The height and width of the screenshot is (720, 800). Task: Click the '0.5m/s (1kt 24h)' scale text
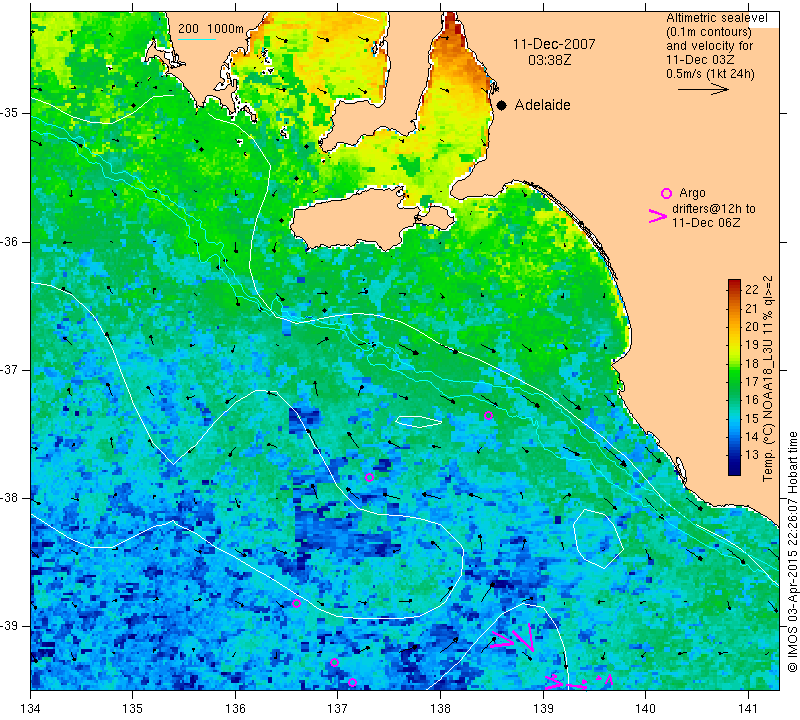[710, 73]
